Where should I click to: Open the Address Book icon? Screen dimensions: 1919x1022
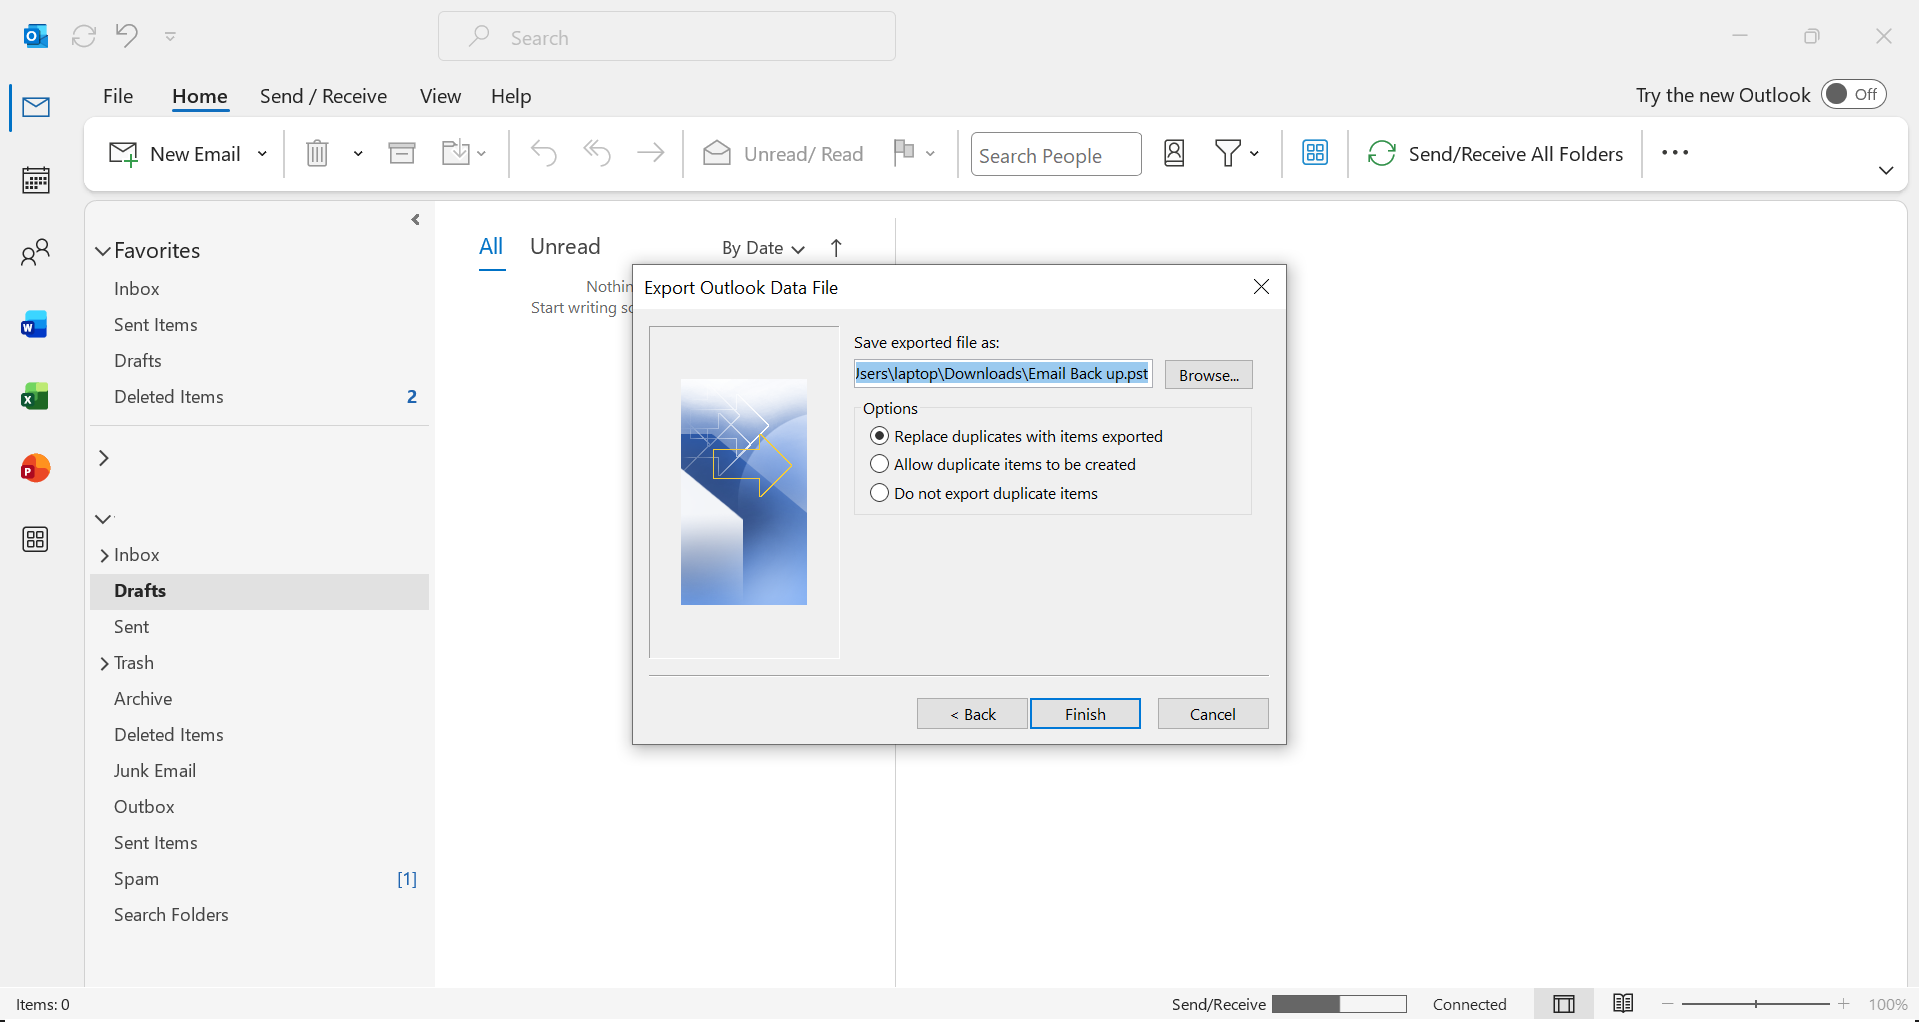coord(1174,153)
